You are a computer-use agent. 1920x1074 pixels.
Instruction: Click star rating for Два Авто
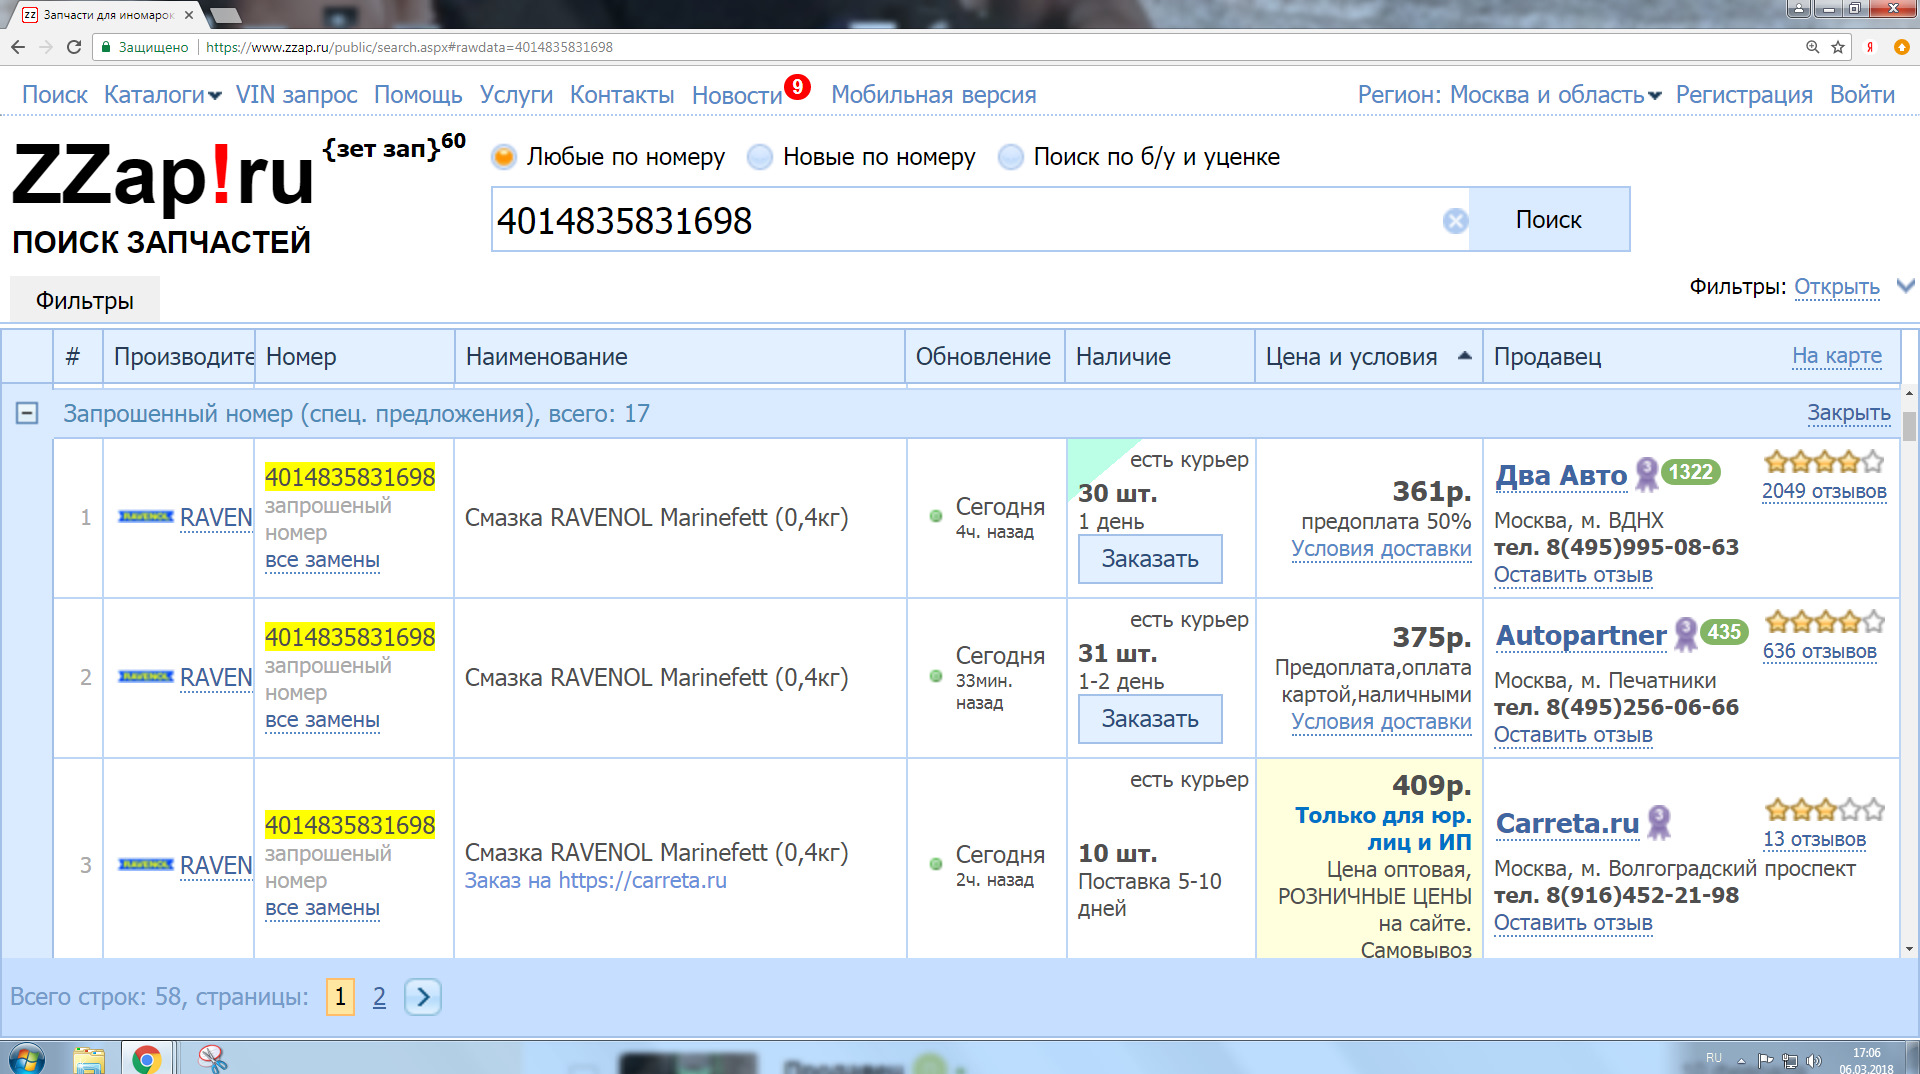1824,462
